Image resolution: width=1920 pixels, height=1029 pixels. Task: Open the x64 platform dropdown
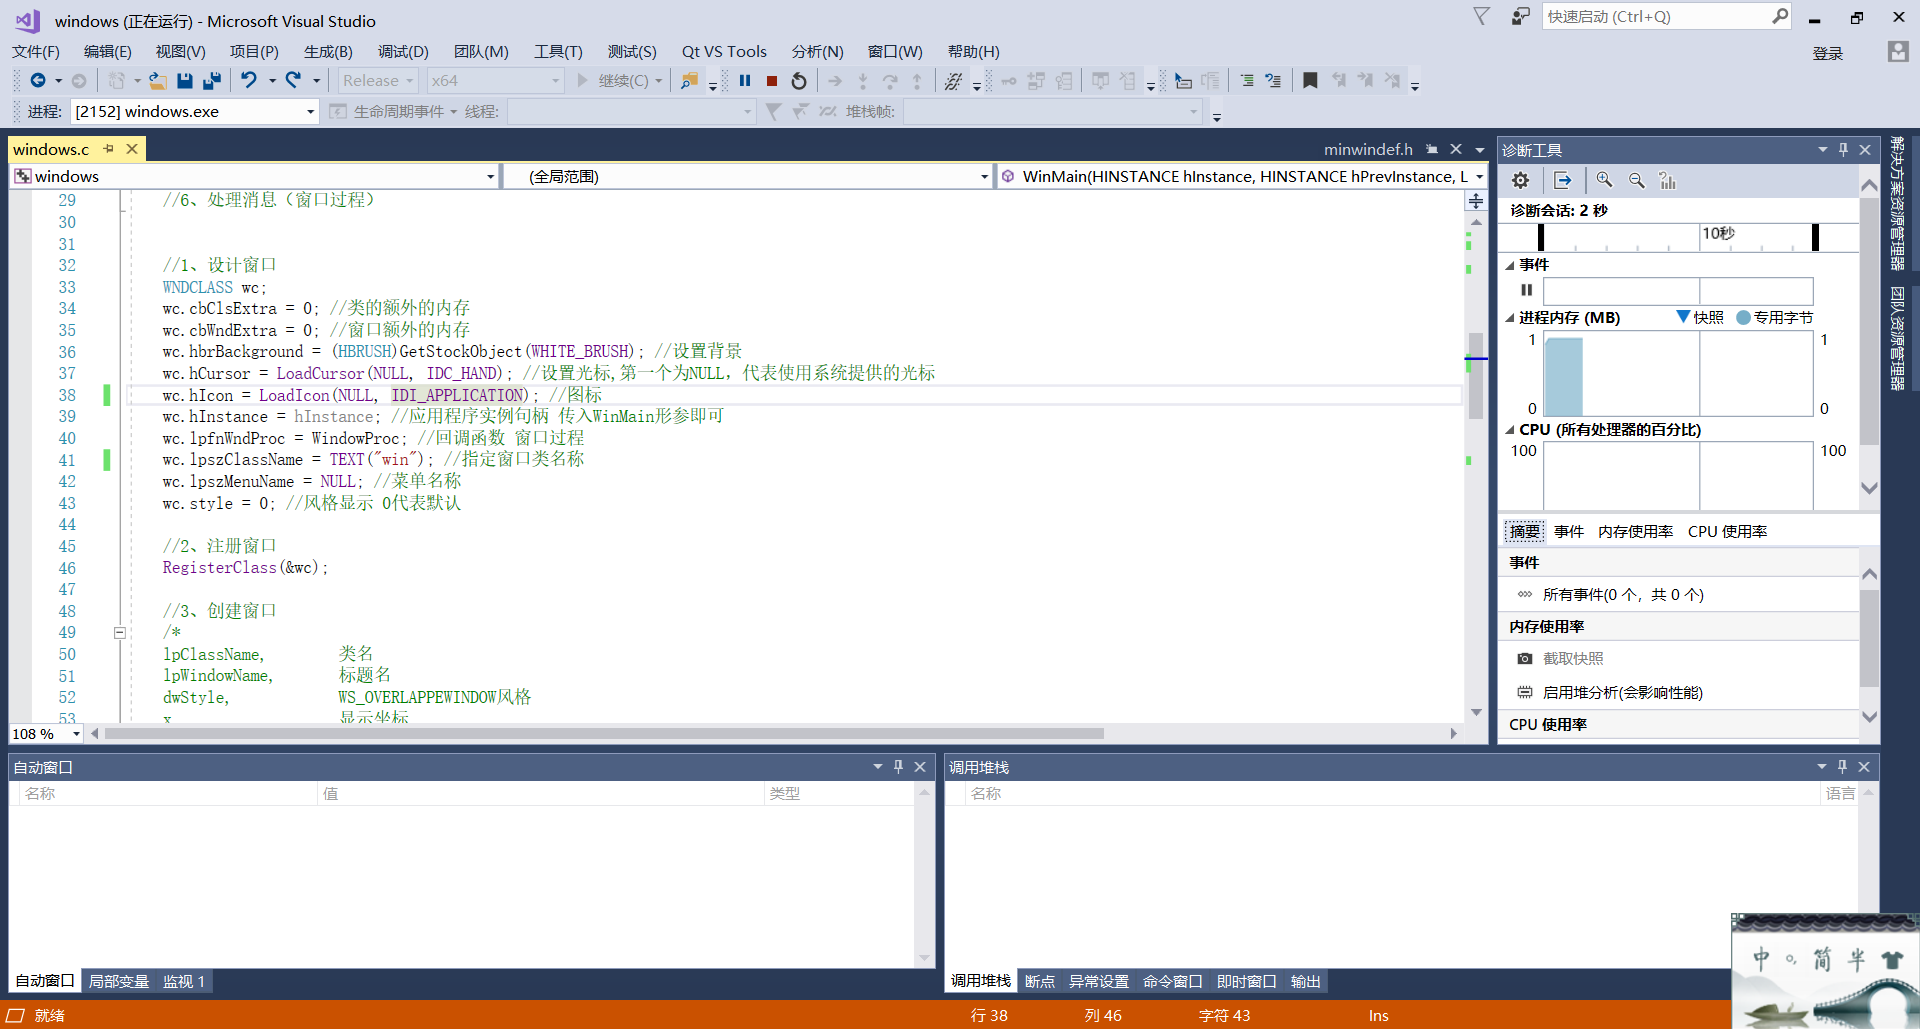(x=556, y=81)
